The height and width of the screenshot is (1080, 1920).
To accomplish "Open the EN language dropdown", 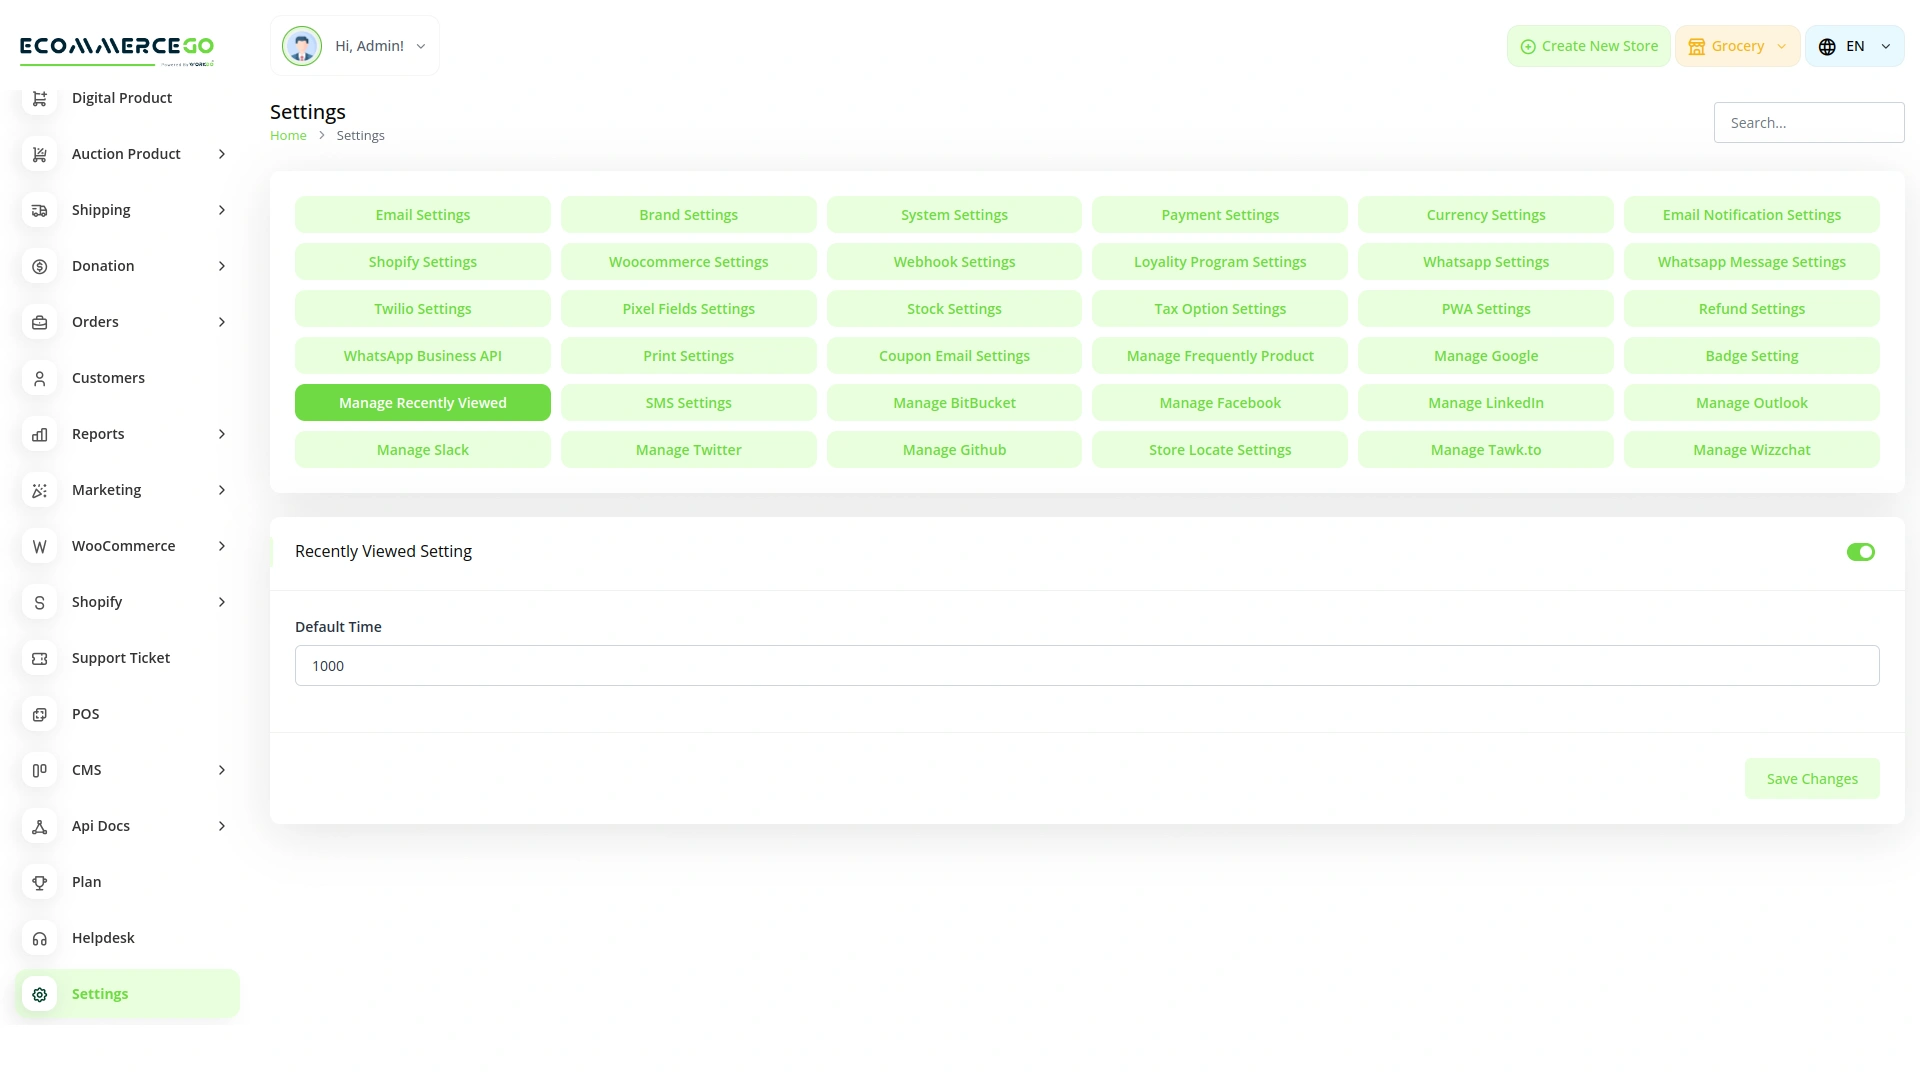I will click(x=1854, y=45).
